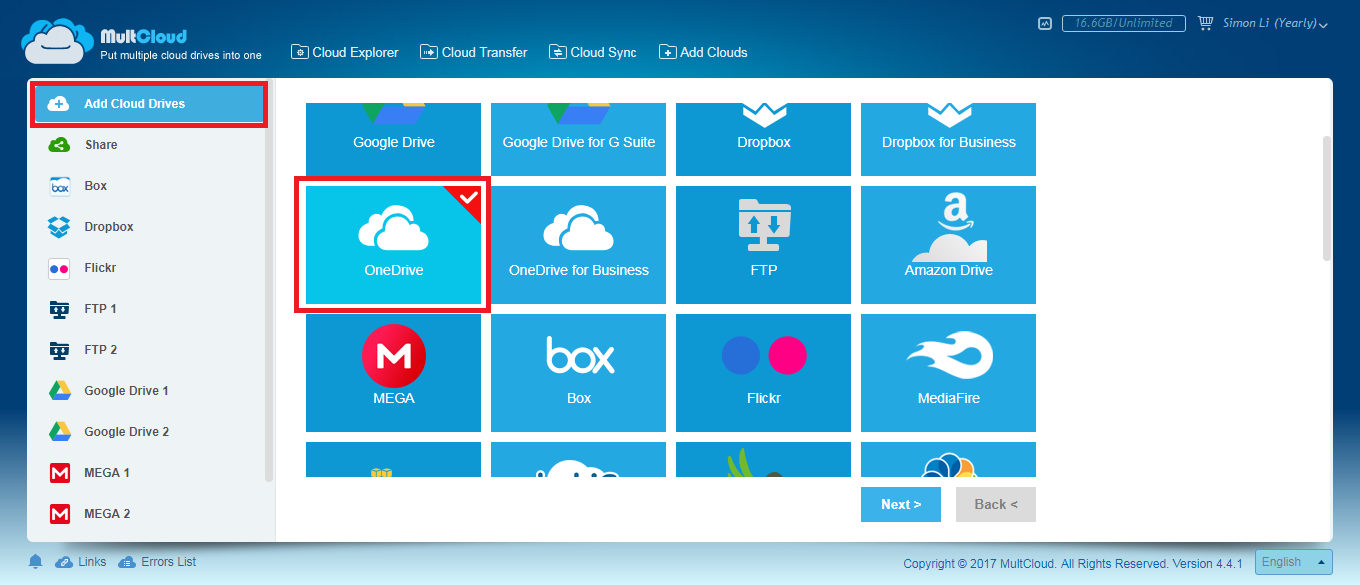
Task: Select the Box logo tile
Action: point(578,373)
